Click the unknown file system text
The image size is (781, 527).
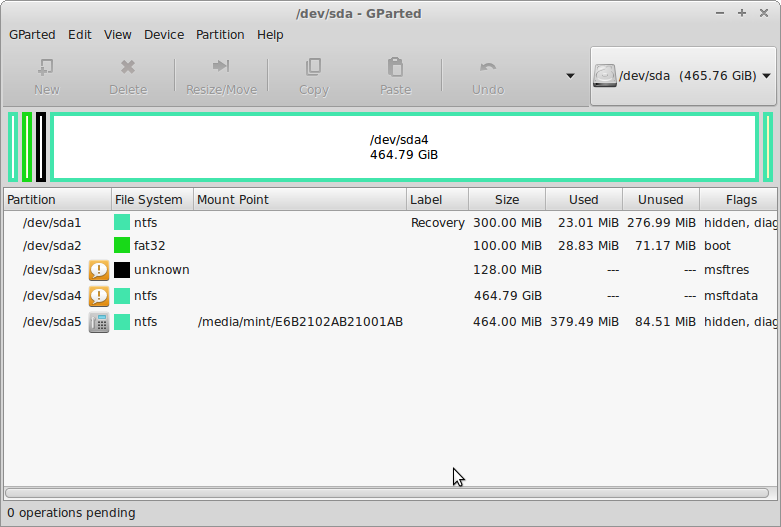(161, 270)
